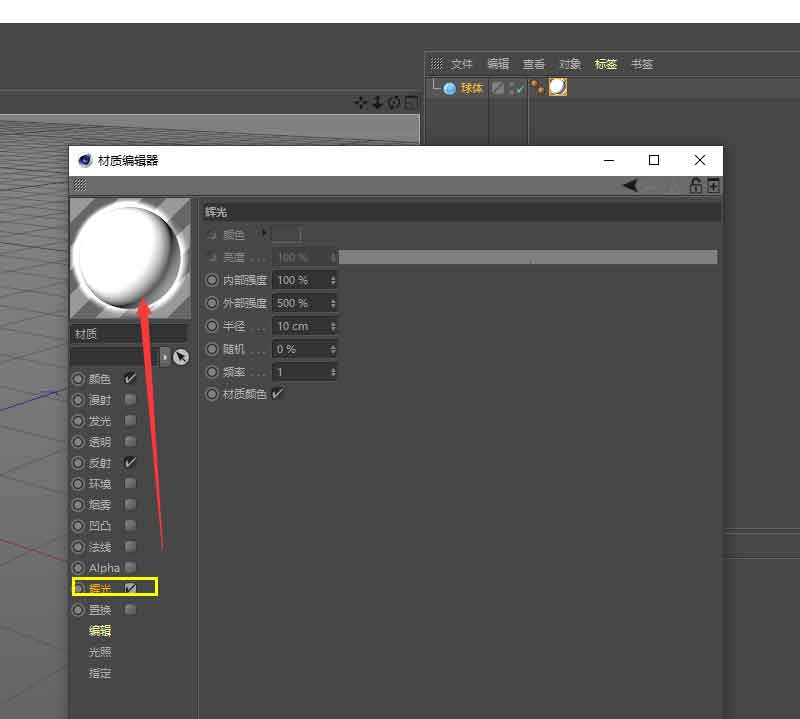The height and width of the screenshot is (719, 800).
Task: Click the back navigation arrow in the material editor
Action: (630, 186)
